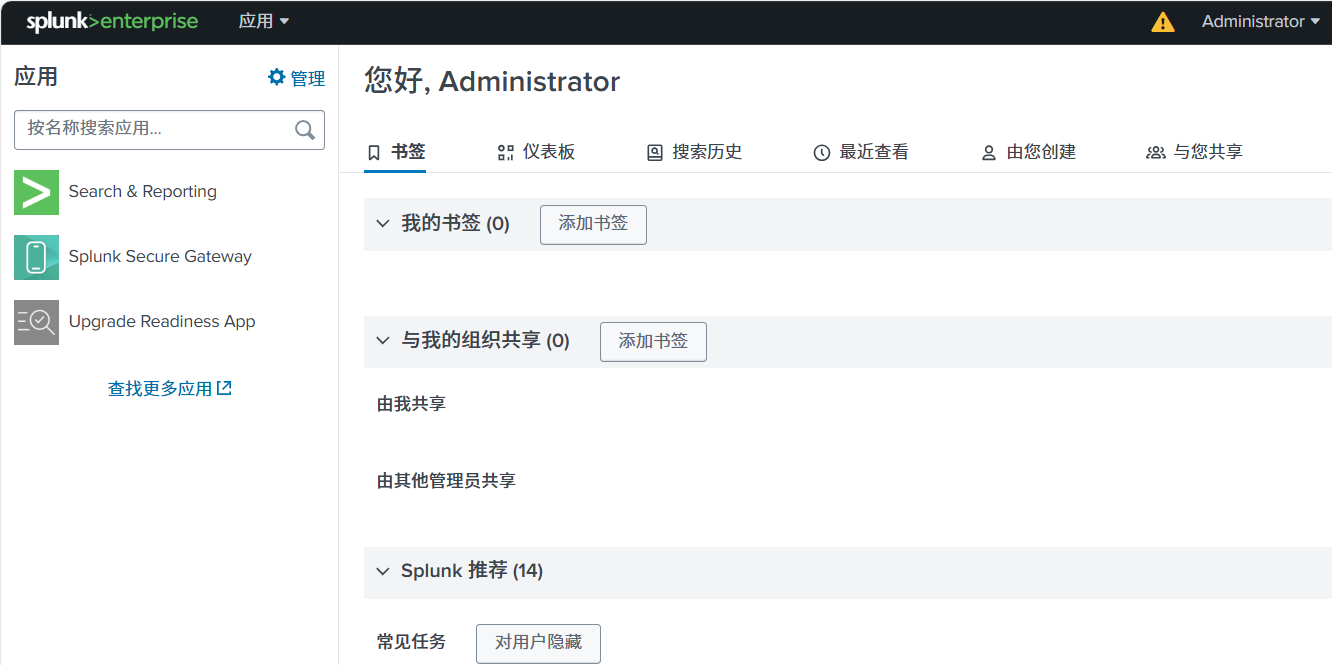The image size is (1332, 665).
Task: Open the 应用 dropdown menu
Action: click(264, 21)
